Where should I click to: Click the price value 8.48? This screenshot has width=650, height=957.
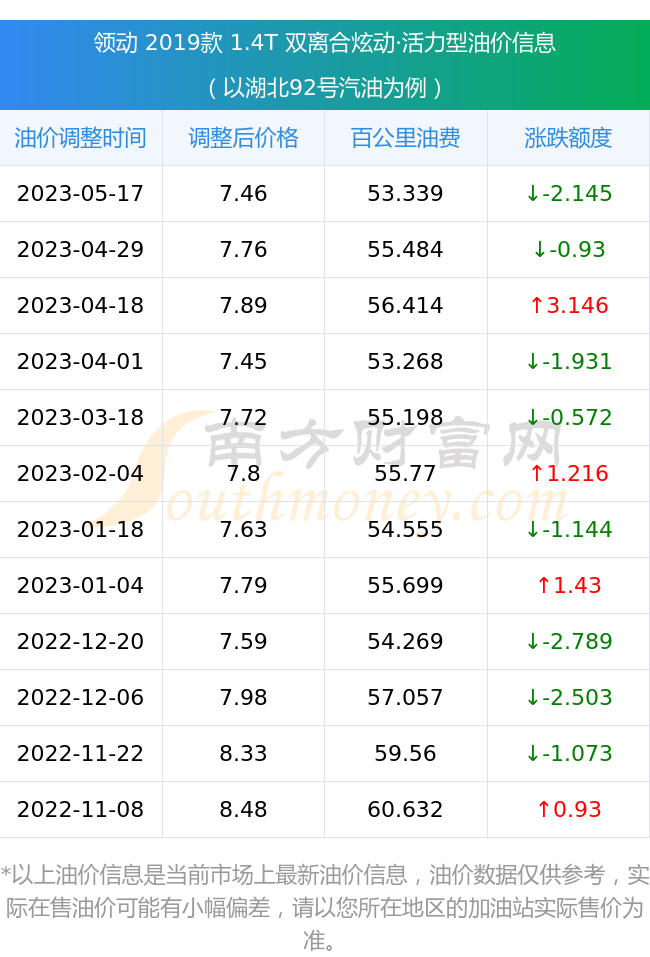[244, 809]
